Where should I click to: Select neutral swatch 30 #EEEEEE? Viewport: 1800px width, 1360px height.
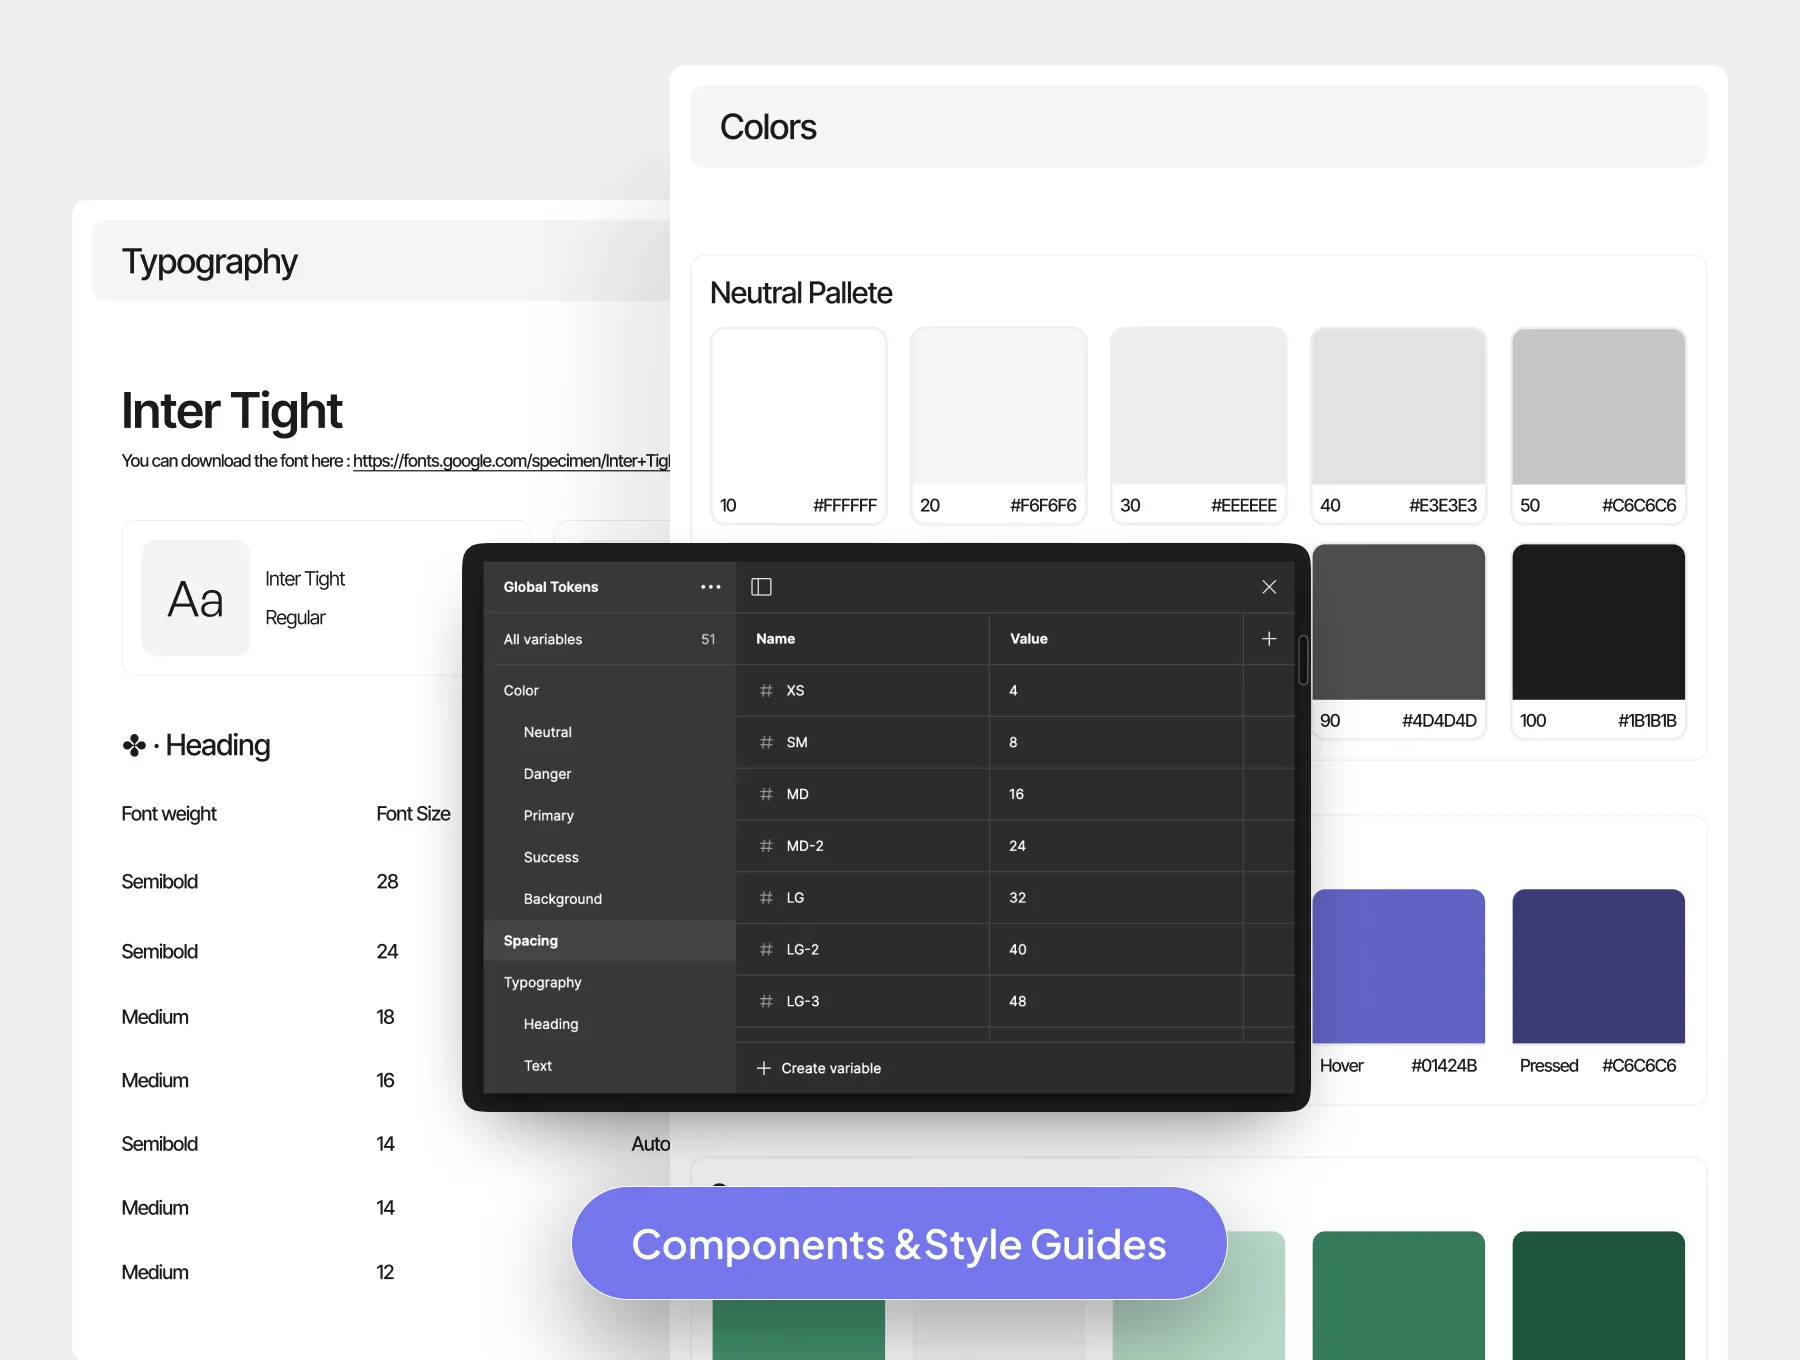(x=1198, y=426)
